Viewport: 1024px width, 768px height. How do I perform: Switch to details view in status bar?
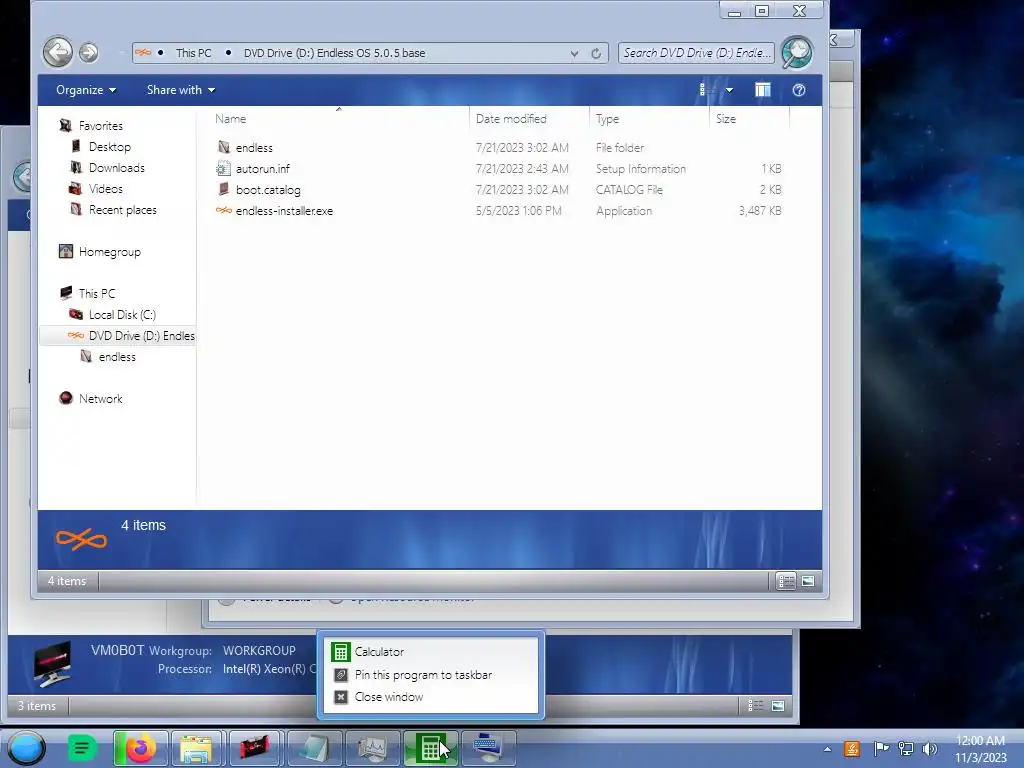tap(786, 581)
